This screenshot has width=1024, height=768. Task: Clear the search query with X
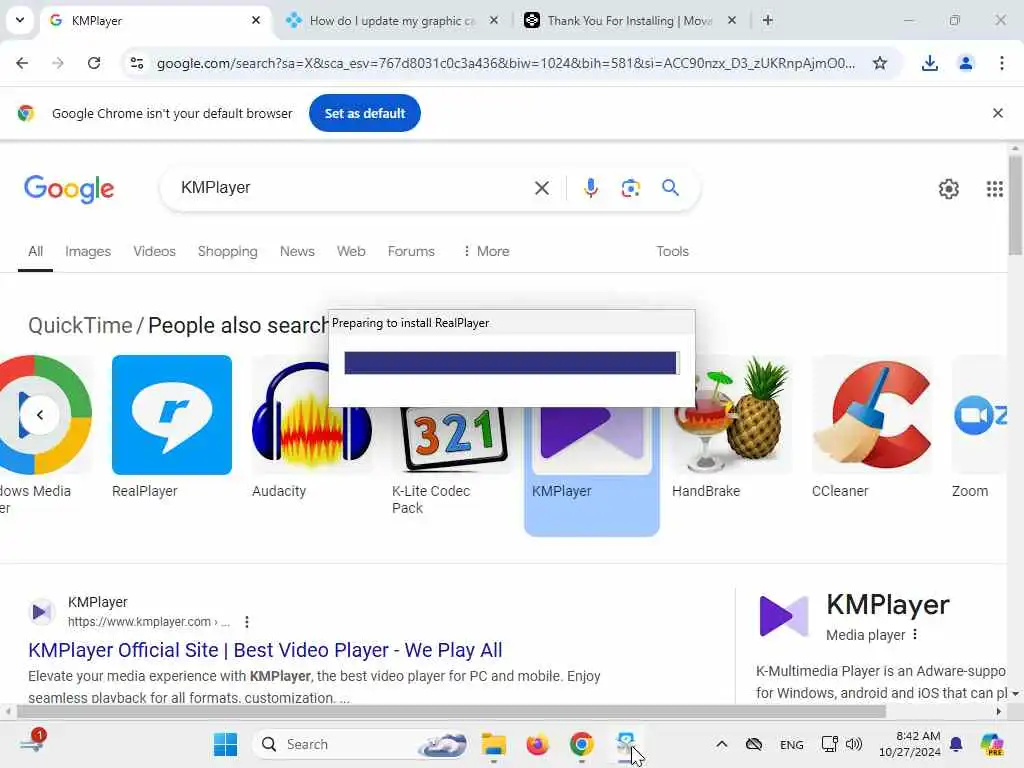pos(541,188)
